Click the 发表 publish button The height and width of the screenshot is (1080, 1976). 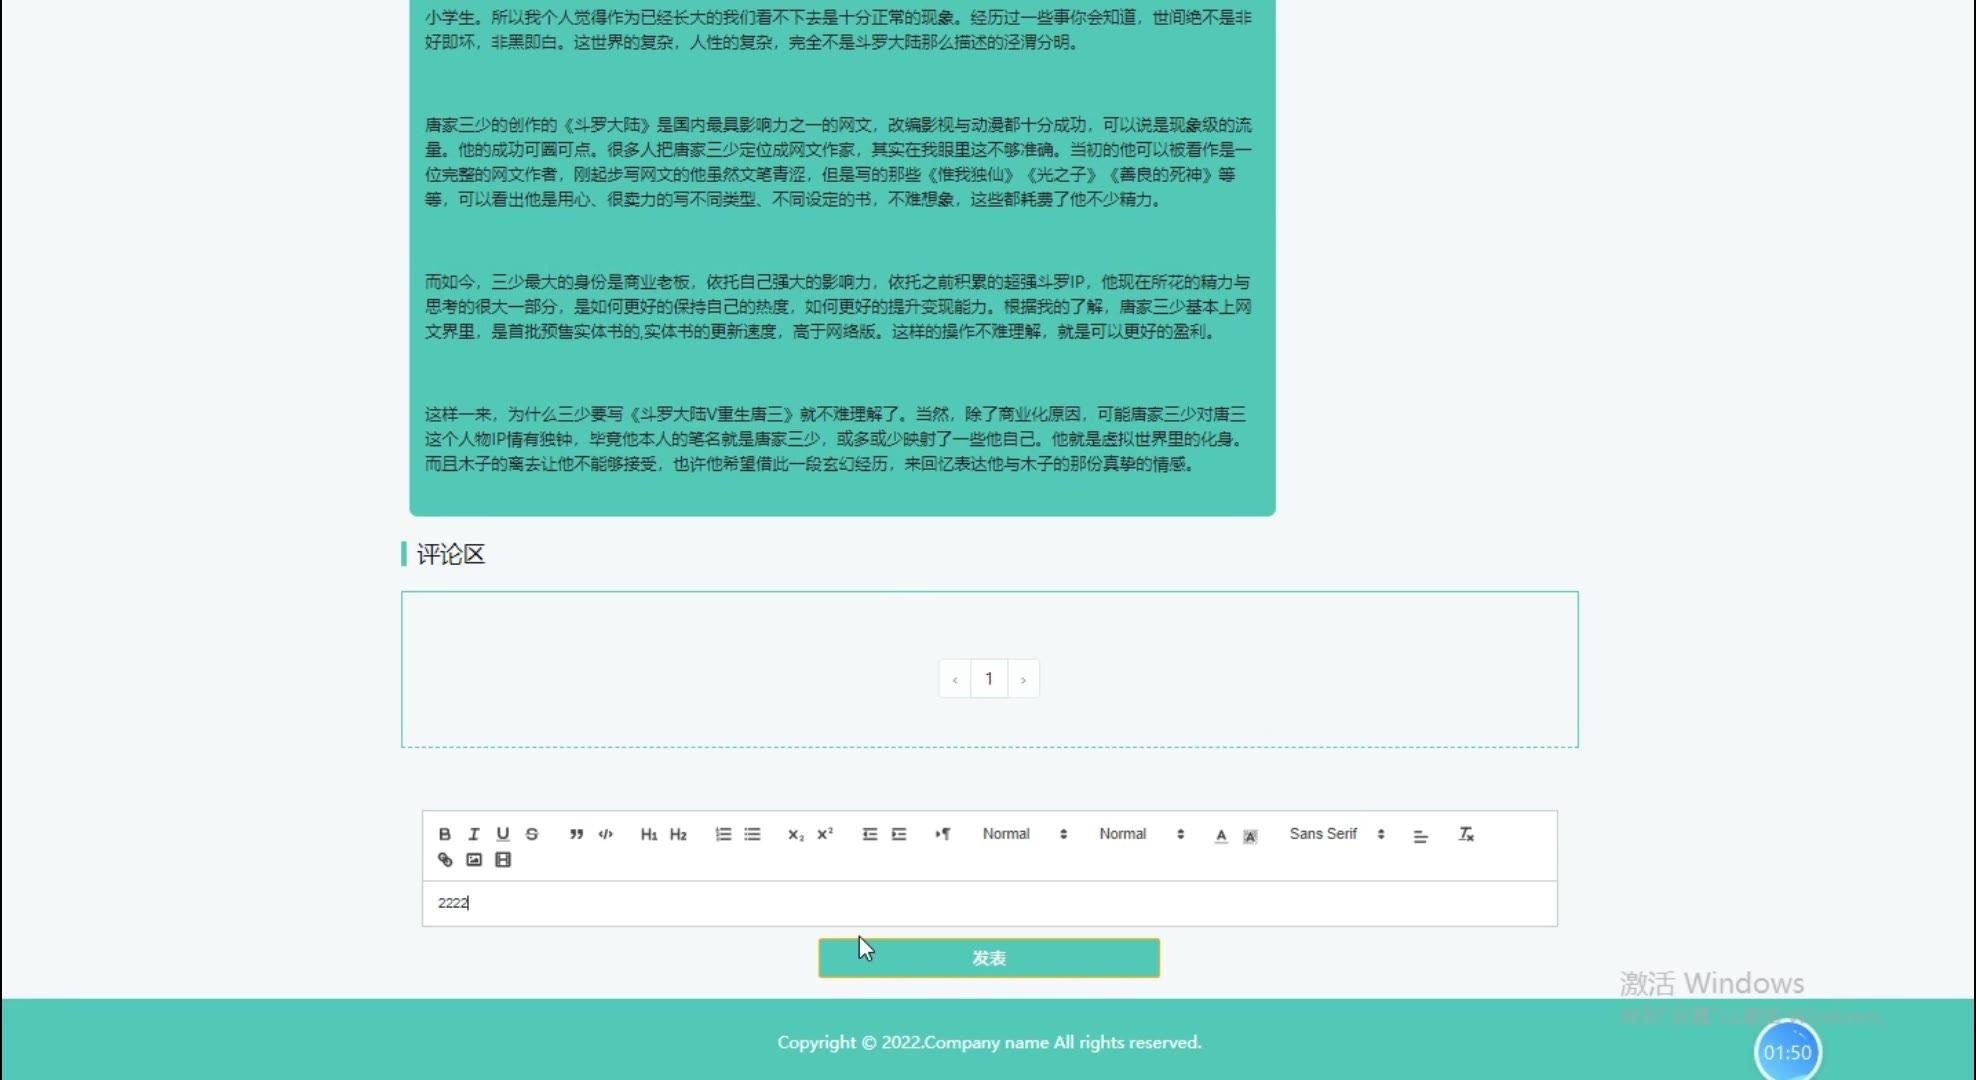pyautogui.click(x=988, y=958)
